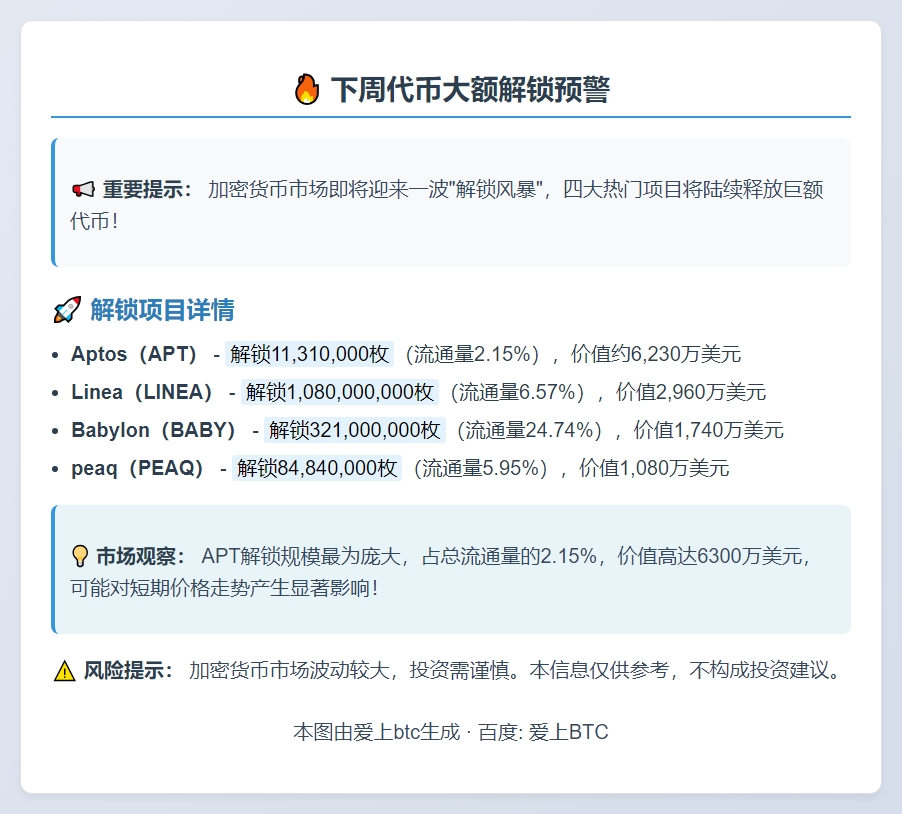Click the fire emoji in the title
The image size is (902, 814).
[307, 90]
